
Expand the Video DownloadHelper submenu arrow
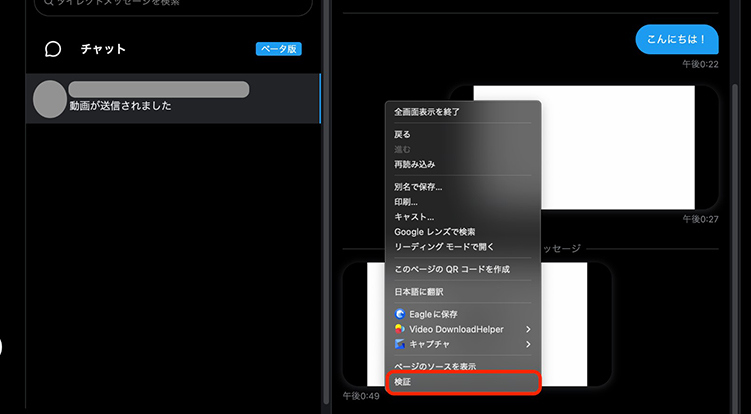[x=528, y=329]
